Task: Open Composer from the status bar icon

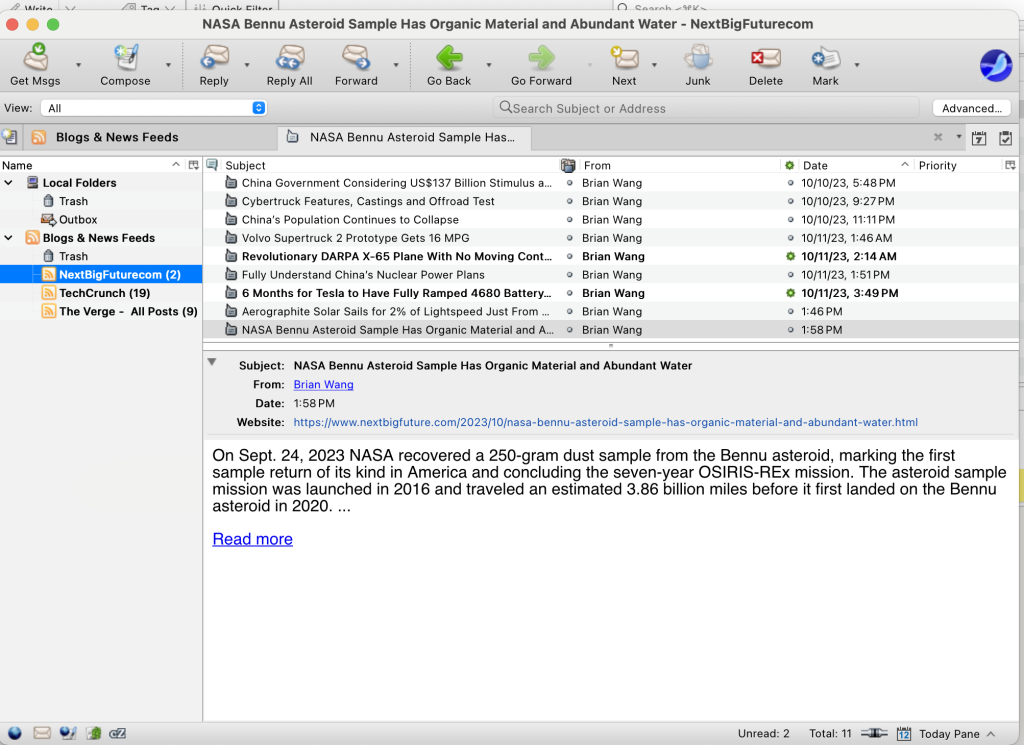Action: tap(68, 733)
